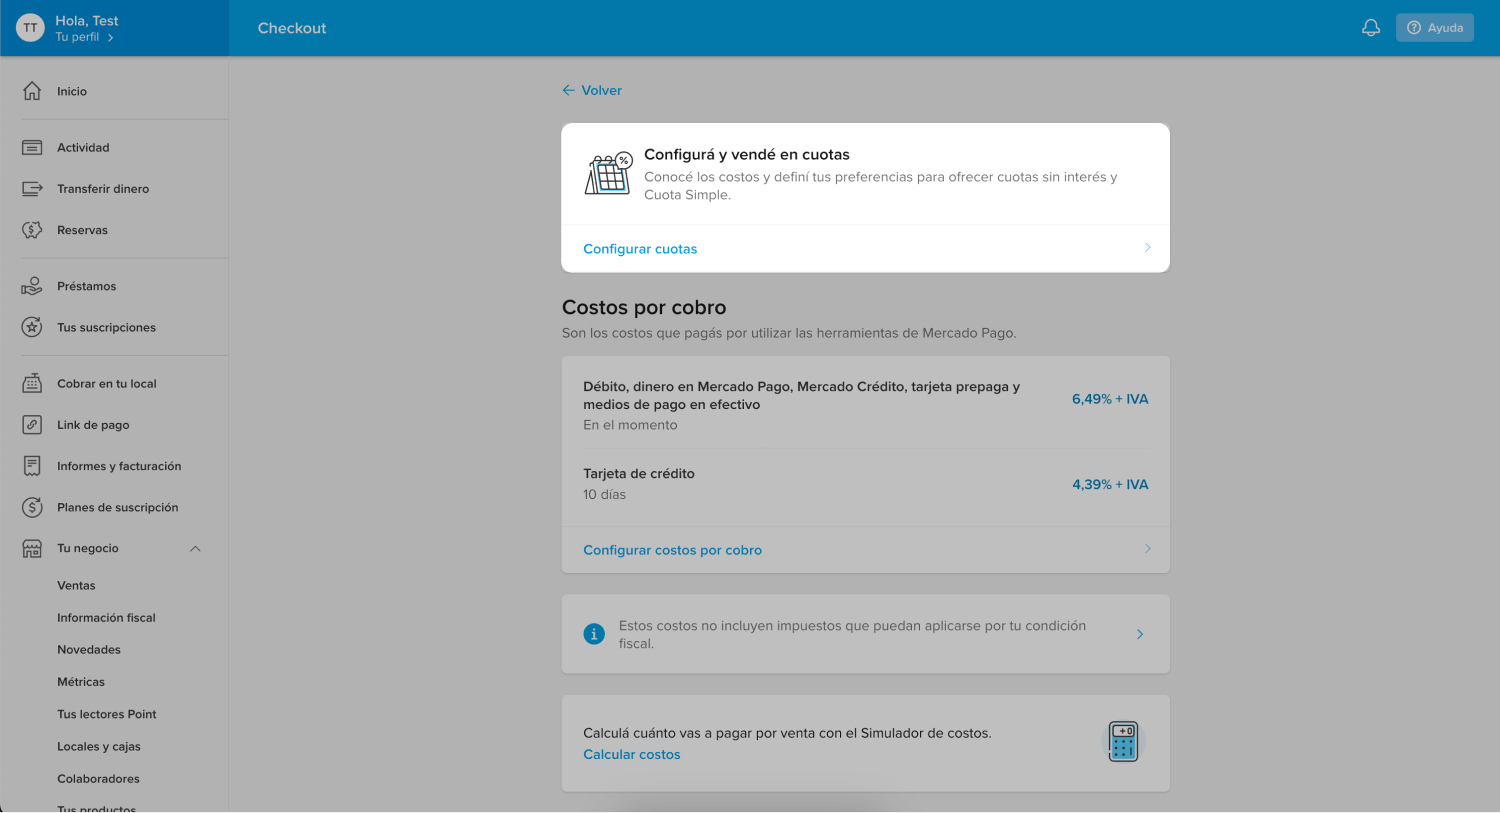Click the Volver back arrow icon
This screenshot has width=1500, height=813.
click(568, 90)
